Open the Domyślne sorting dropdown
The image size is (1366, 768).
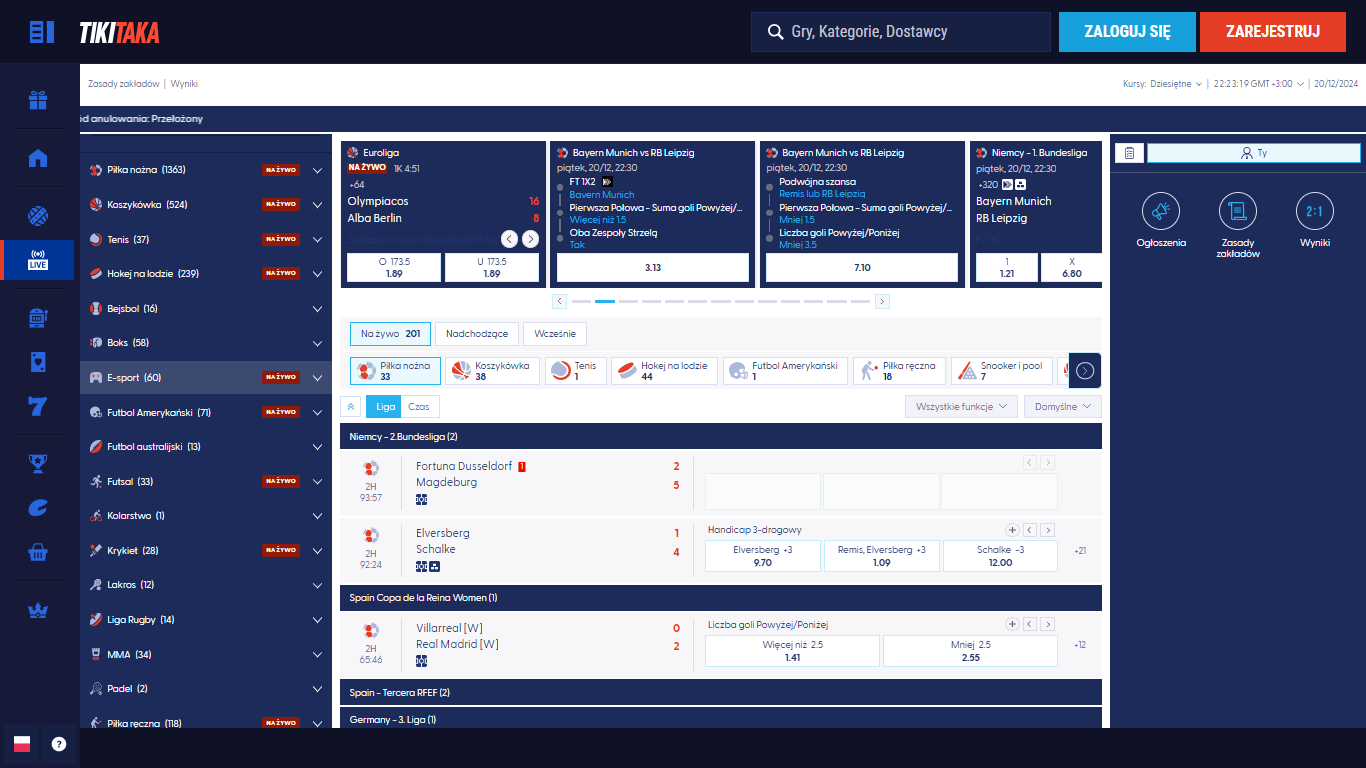(1063, 406)
